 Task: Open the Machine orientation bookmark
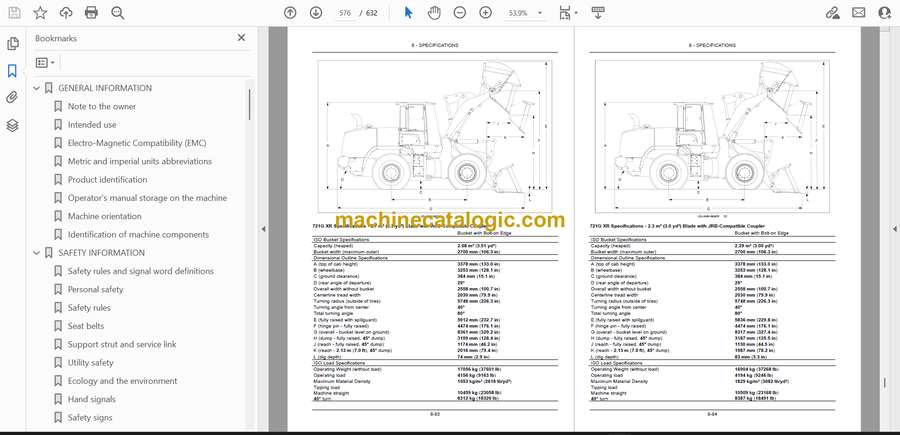tap(104, 216)
